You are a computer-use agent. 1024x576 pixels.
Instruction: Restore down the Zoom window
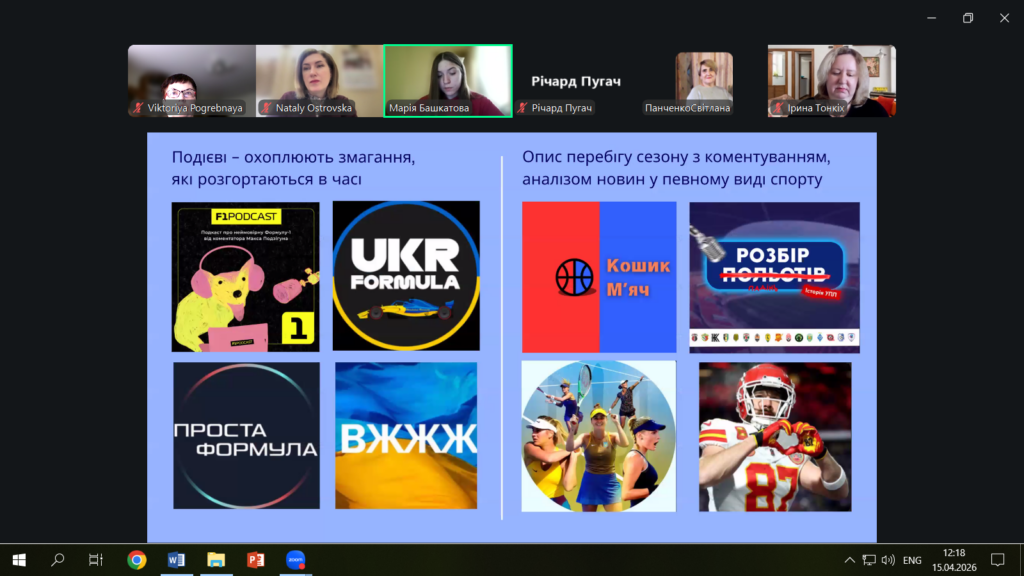click(967, 18)
